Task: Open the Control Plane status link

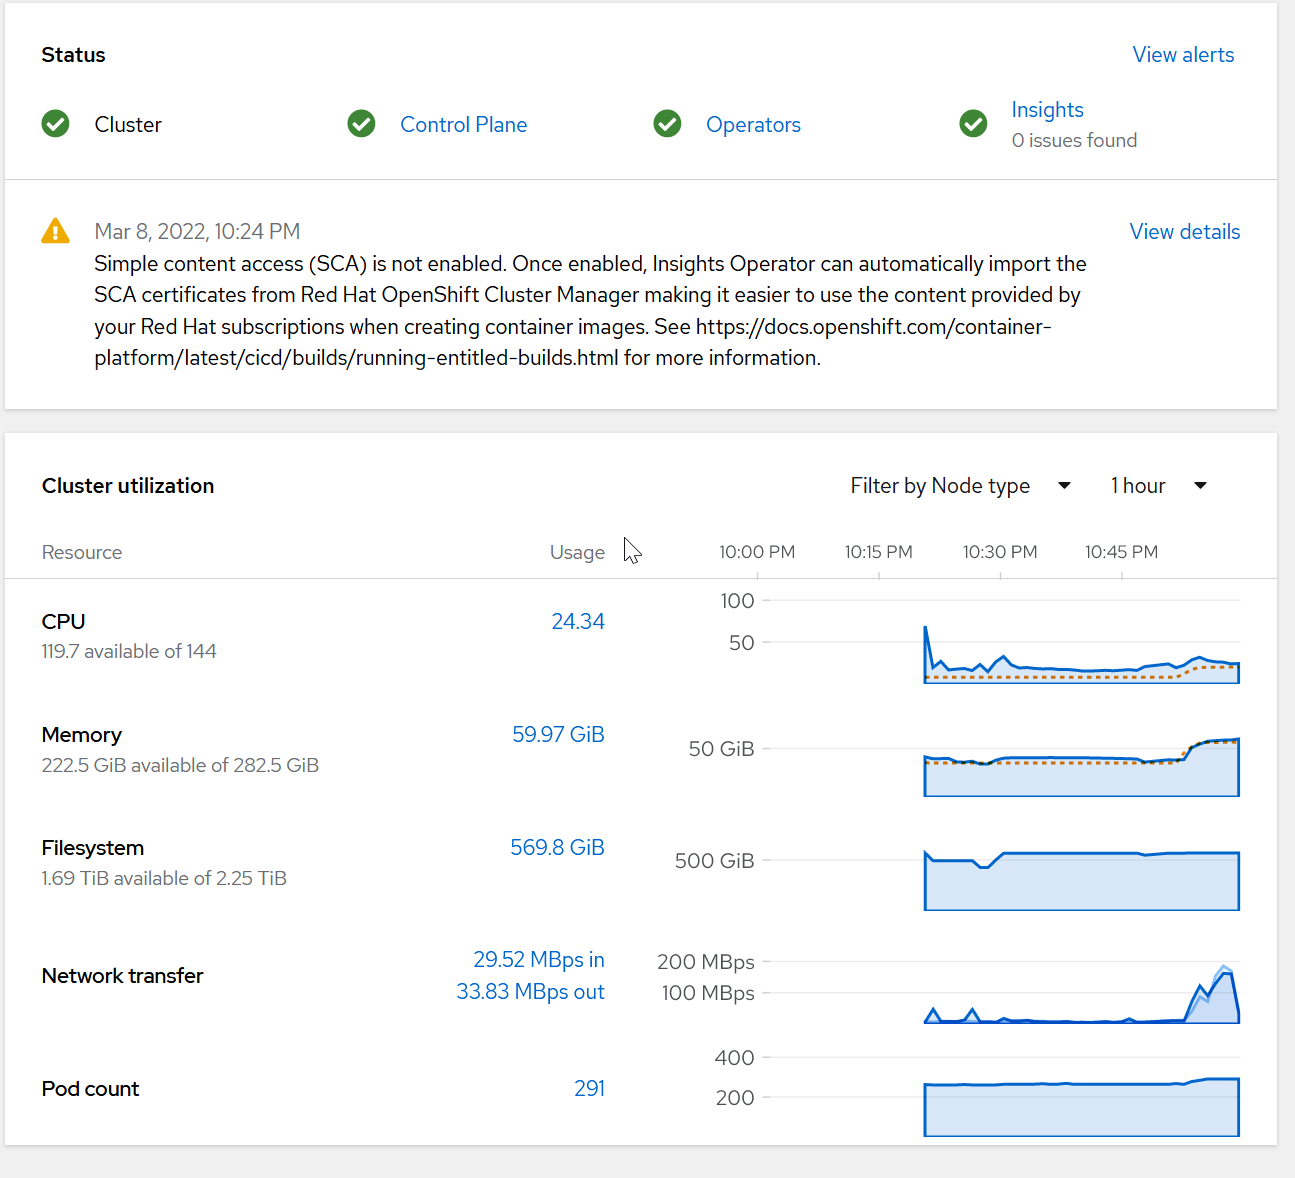Action: [x=463, y=125]
